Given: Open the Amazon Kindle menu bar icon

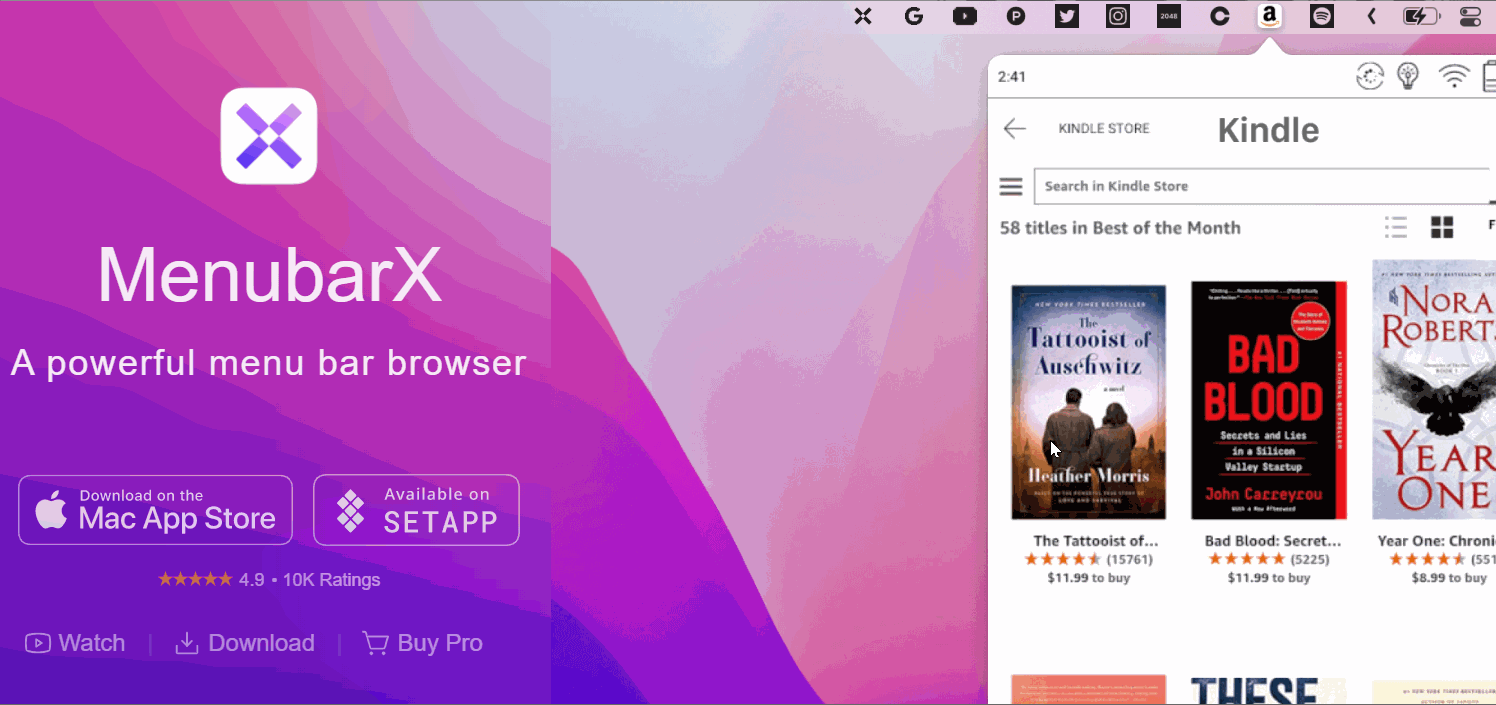Looking at the screenshot, I should 1270,16.
